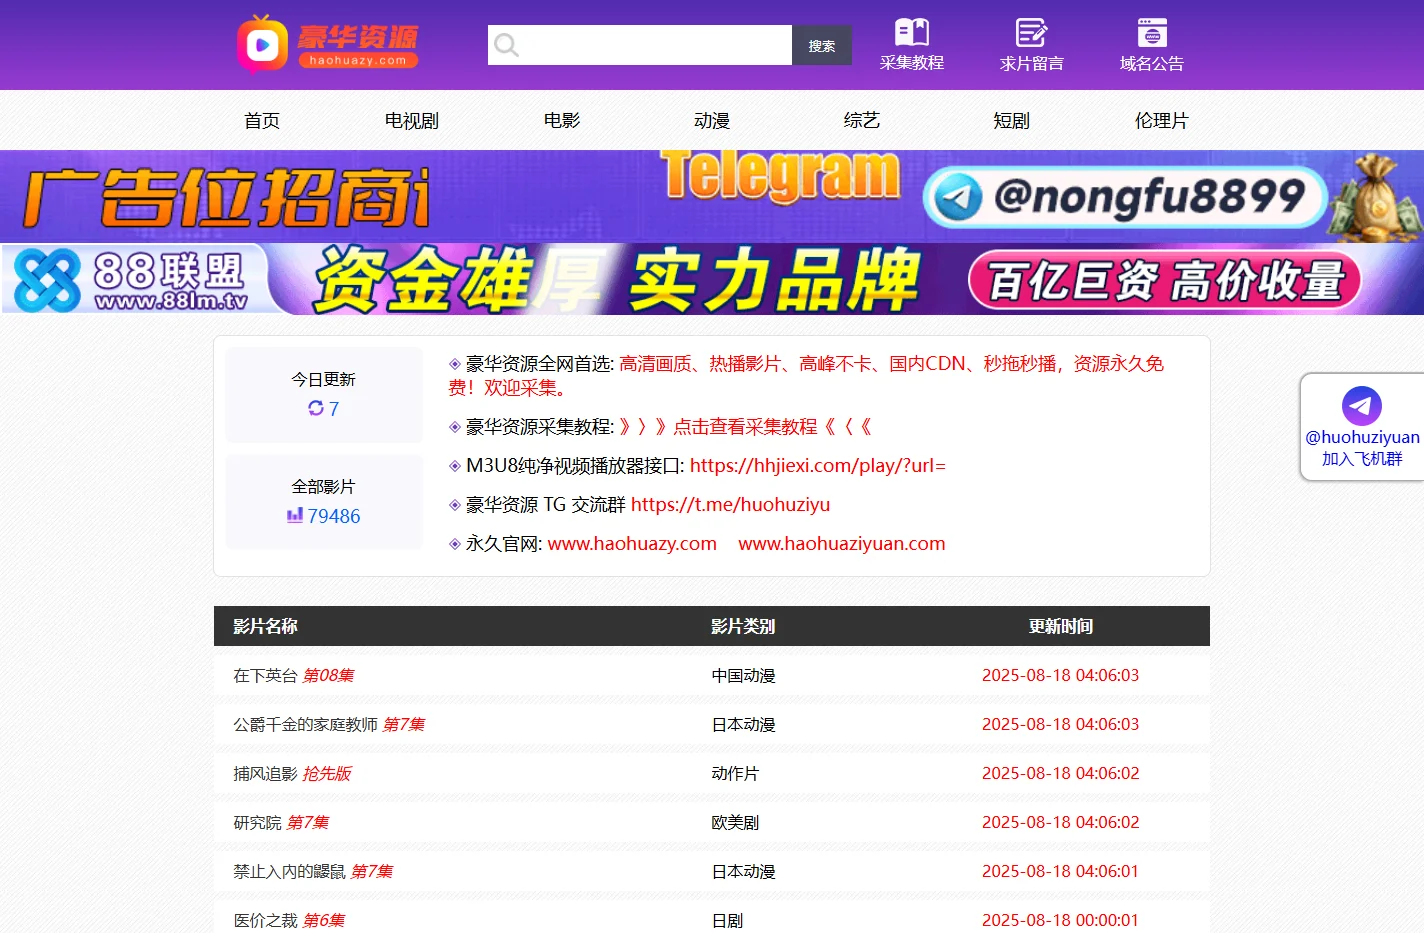Click the Telegram plane icon in top banner
The height and width of the screenshot is (933, 1424).
coord(958,197)
